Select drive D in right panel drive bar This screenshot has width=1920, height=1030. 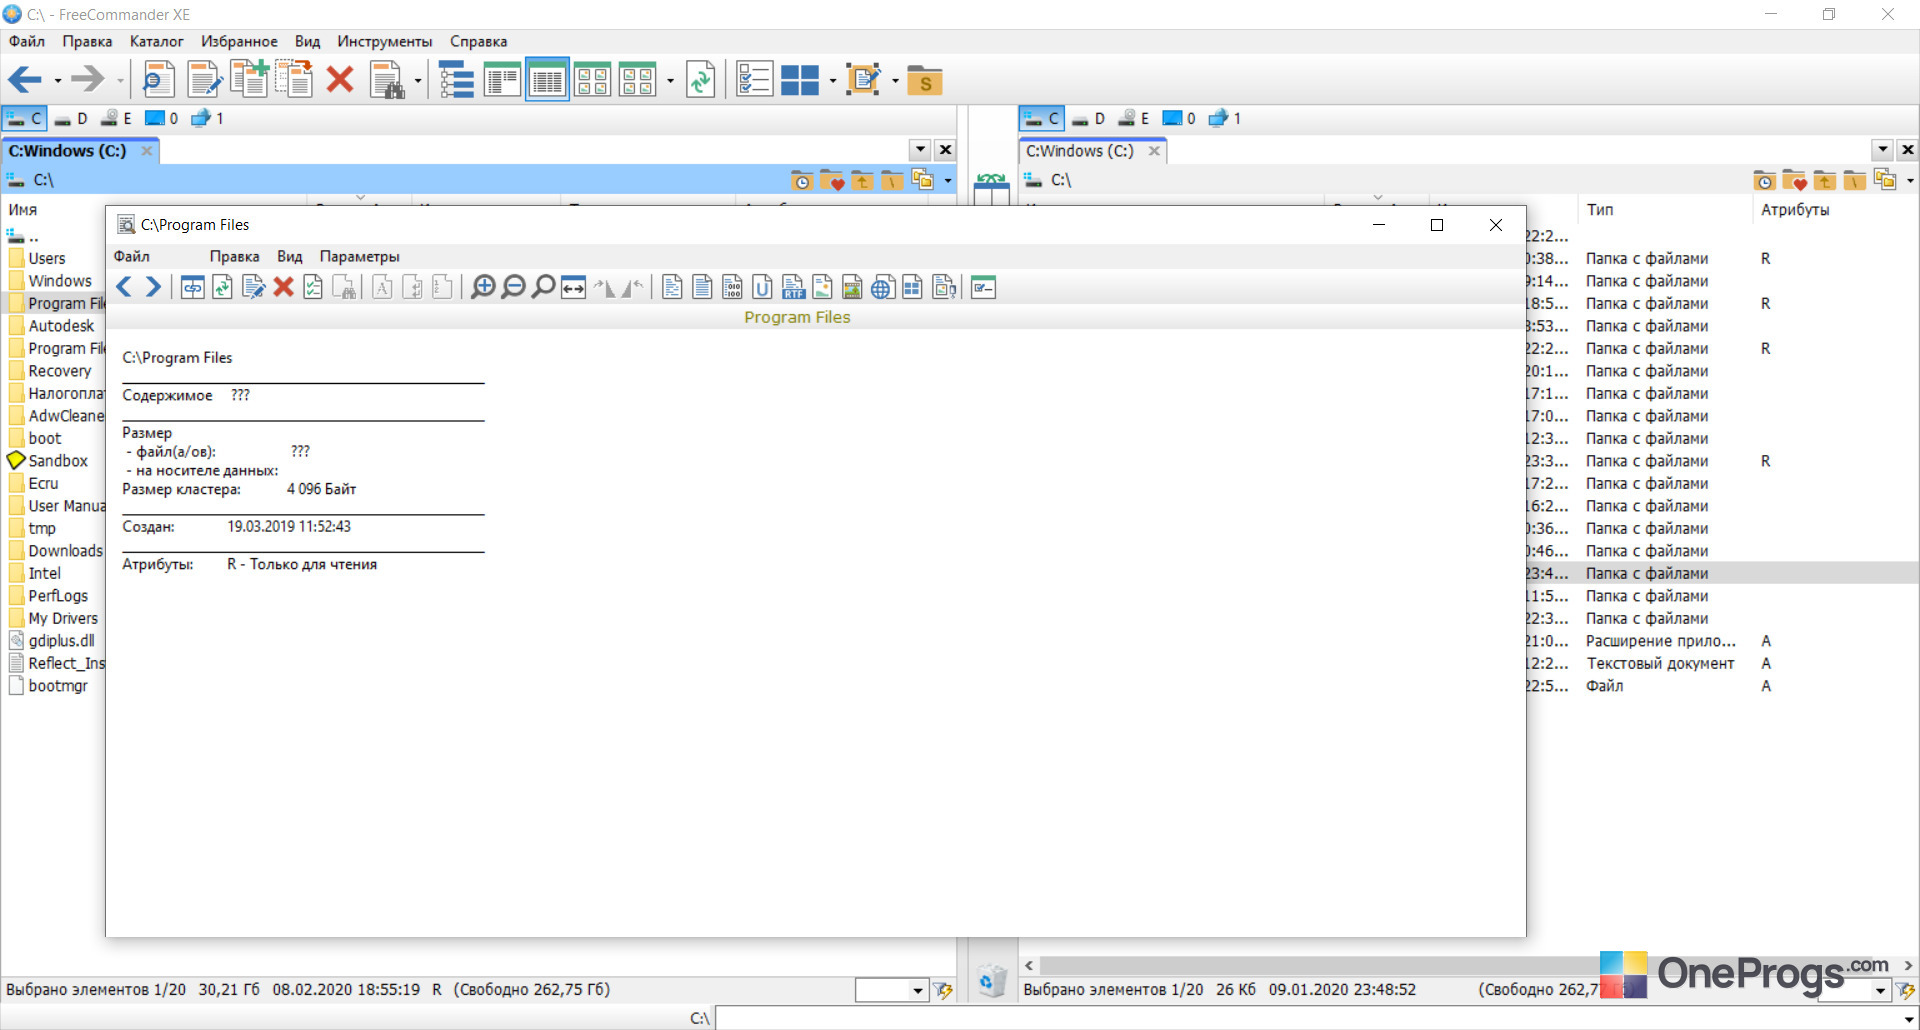pyautogui.click(x=1089, y=119)
